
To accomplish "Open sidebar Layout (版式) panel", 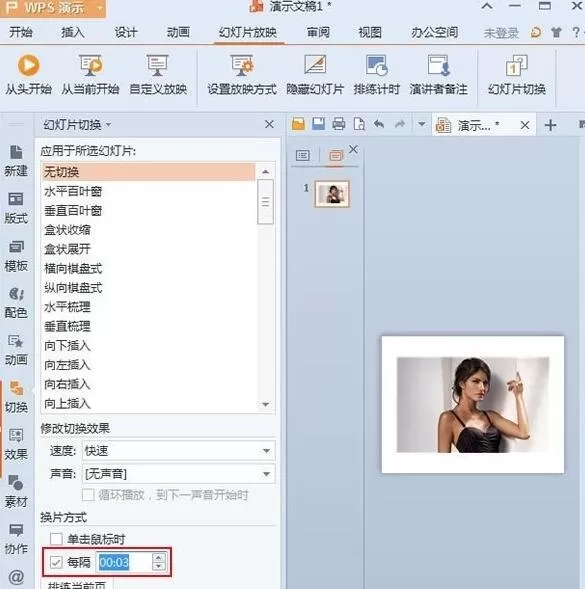I will pyautogui.click(x=16, y=208).
